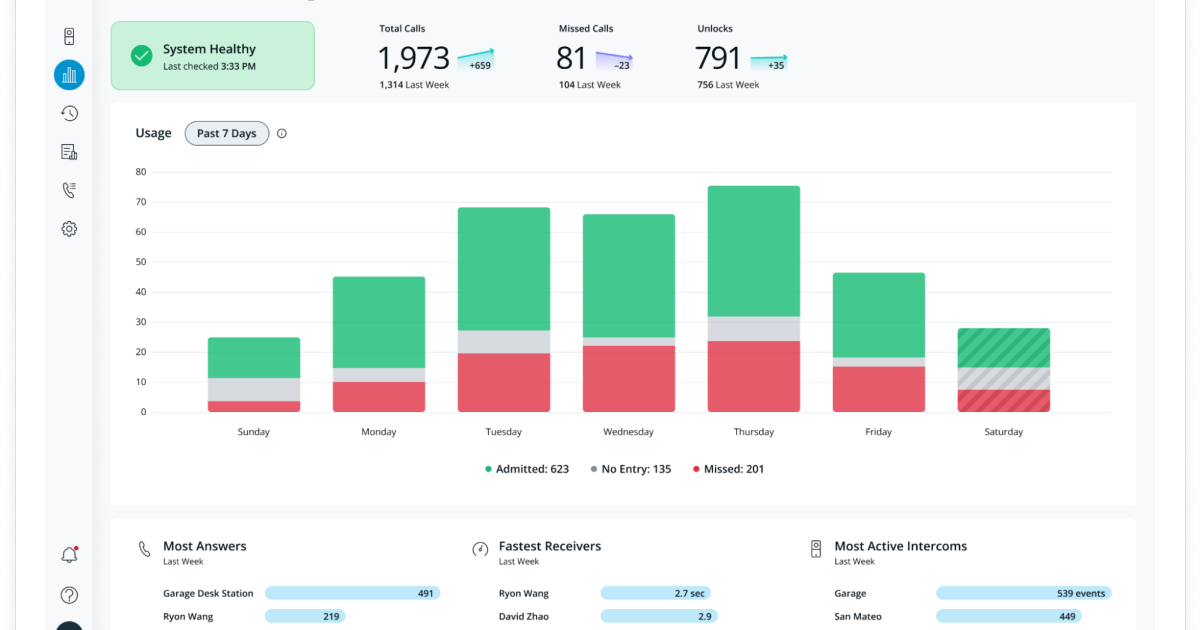
Task: Select the analytics bar chart sidebar icon
Action: (x=69, y=75)
